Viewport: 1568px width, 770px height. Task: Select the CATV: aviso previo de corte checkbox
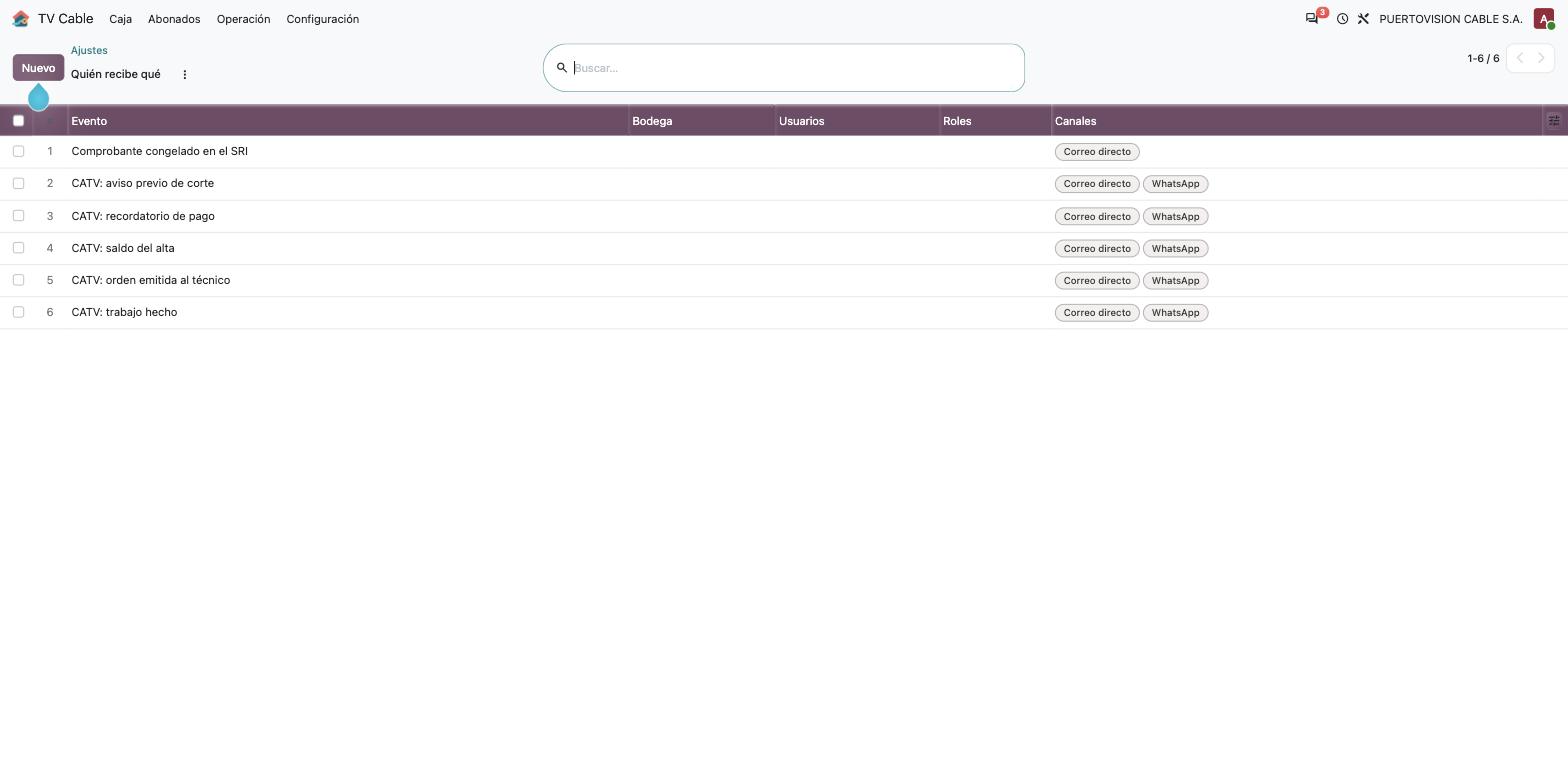pyautogui.click(x=18, y=183)
